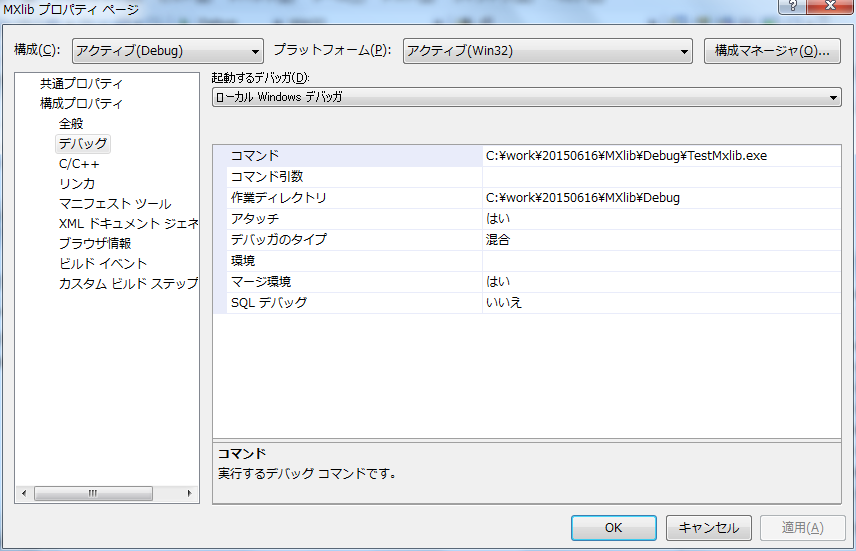Select ビルド イベント tree item
This screenshot has width=856, height=551.
[102, 264]
